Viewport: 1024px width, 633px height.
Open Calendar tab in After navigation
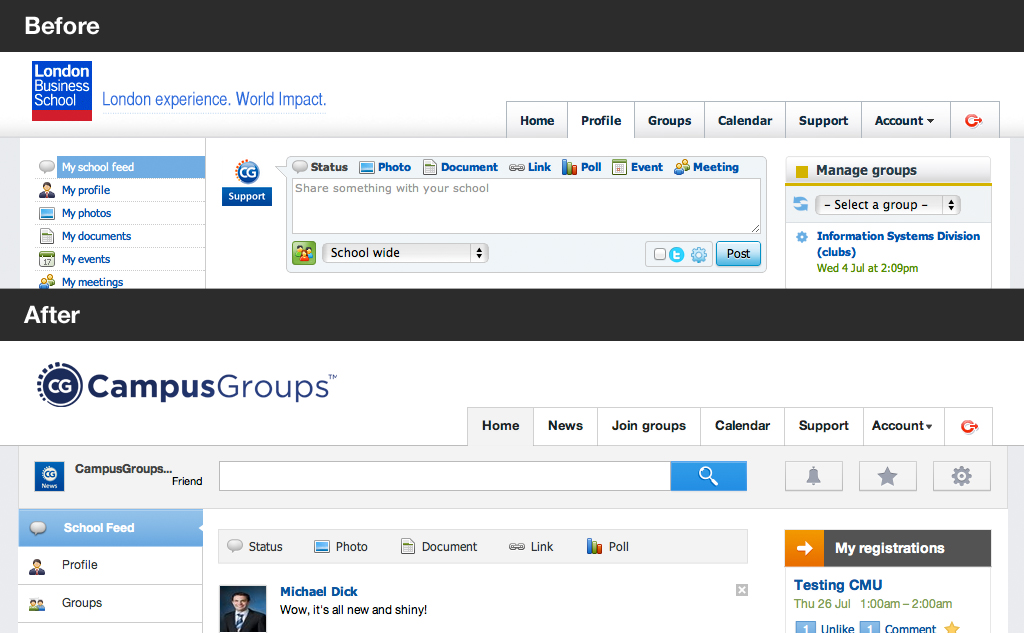coord(743,425)
